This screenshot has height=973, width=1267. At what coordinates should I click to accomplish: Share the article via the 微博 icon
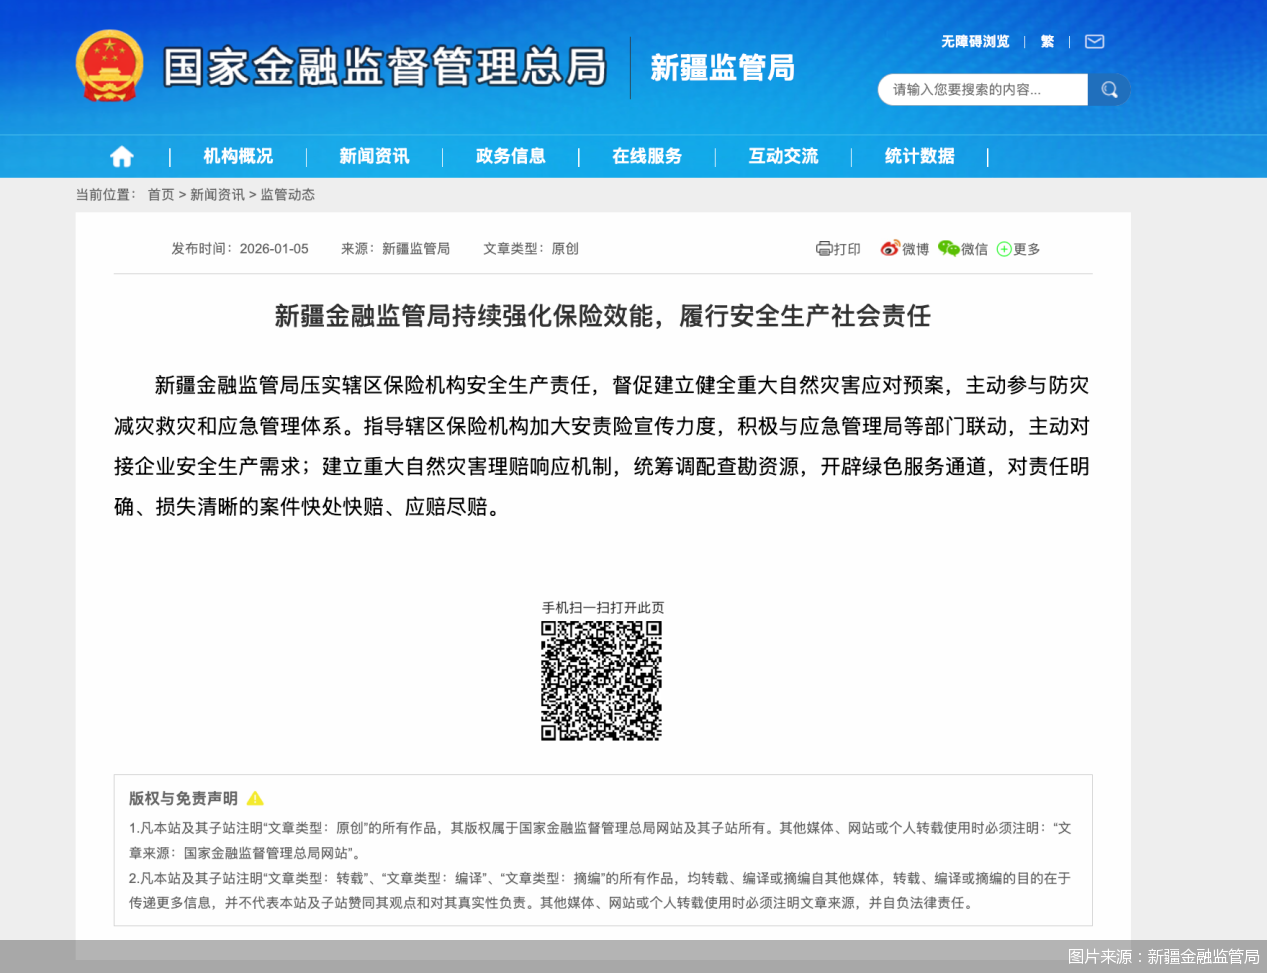[x=888, y=248]
